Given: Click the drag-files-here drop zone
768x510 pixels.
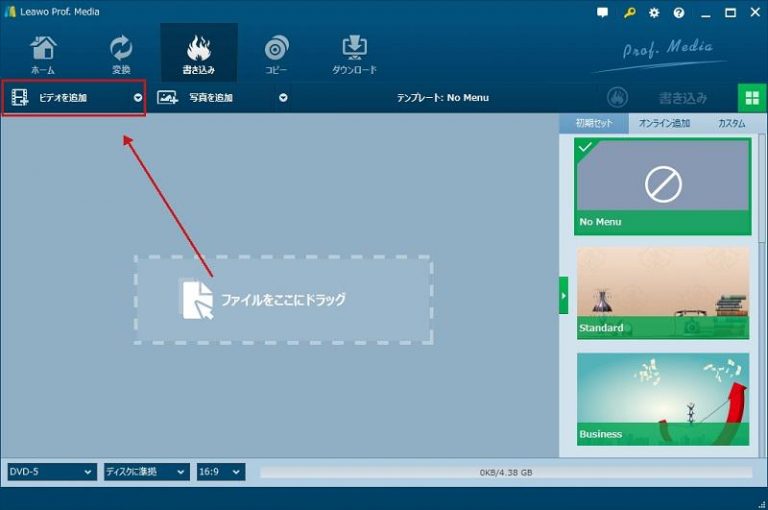Looking at the screenshot, I should (x=283, y=299).
